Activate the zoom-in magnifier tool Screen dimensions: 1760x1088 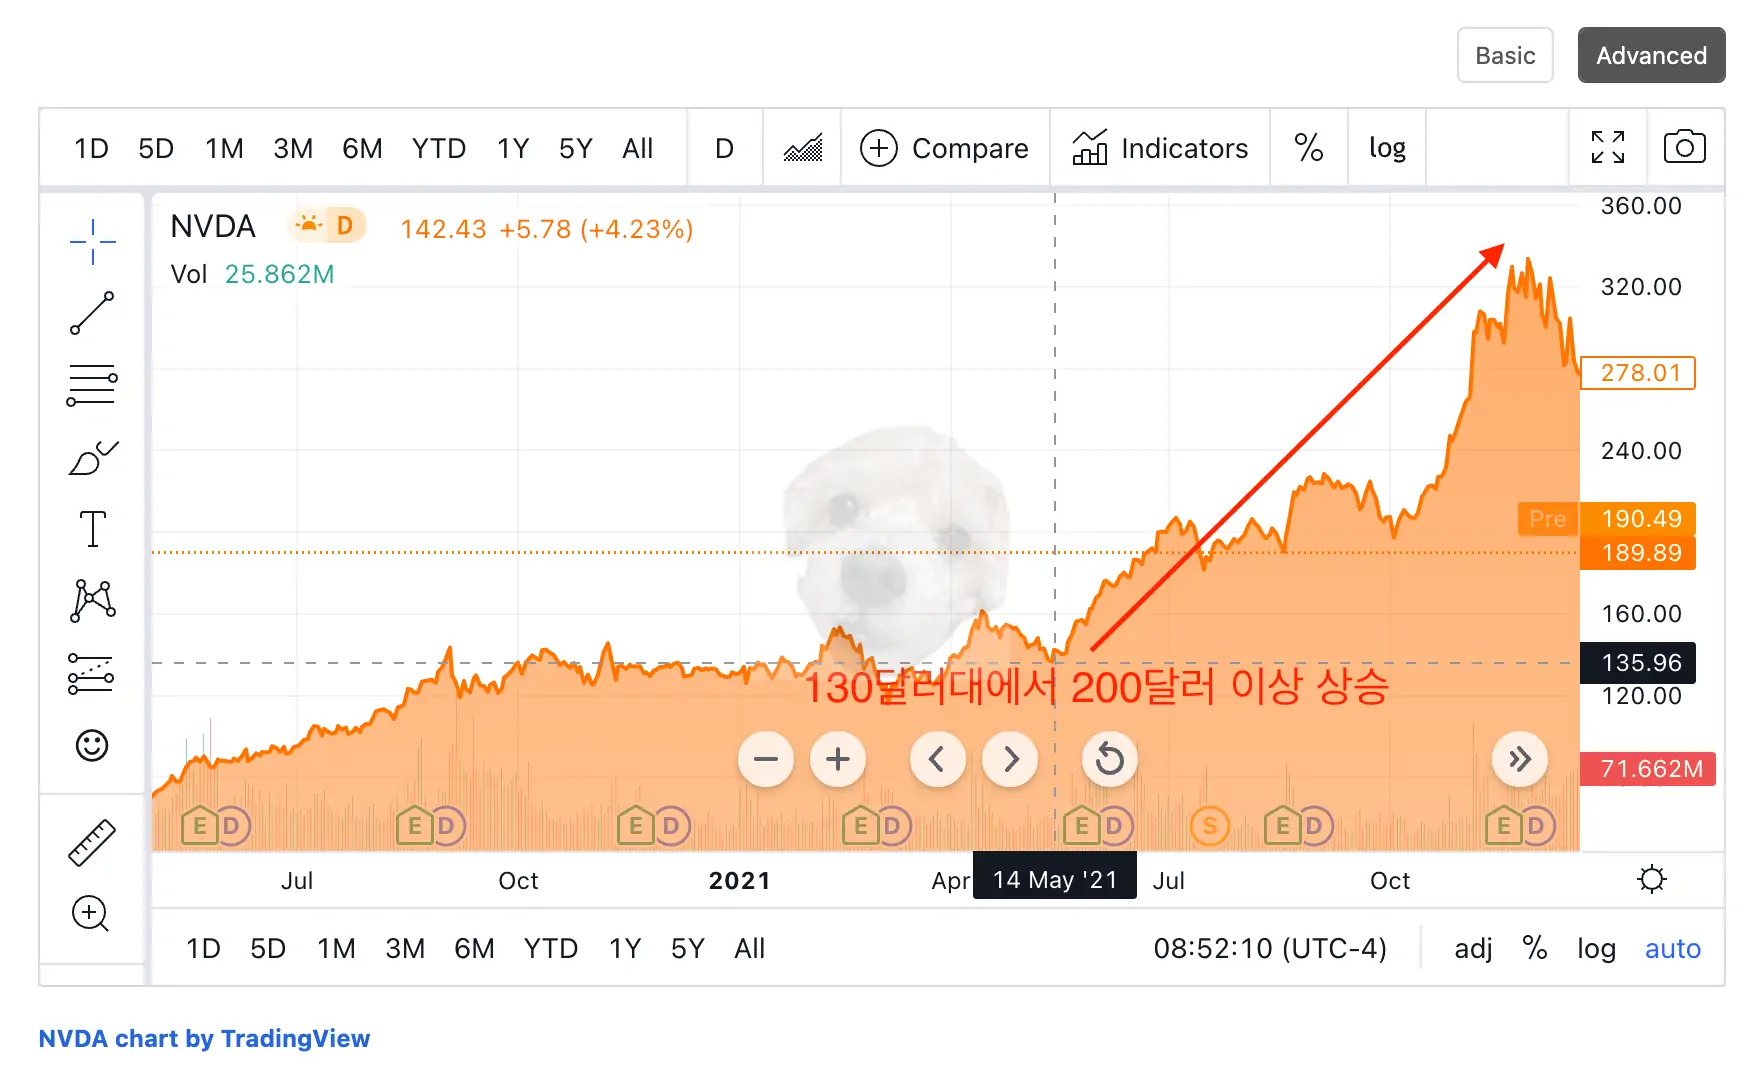tap(91, 914)
